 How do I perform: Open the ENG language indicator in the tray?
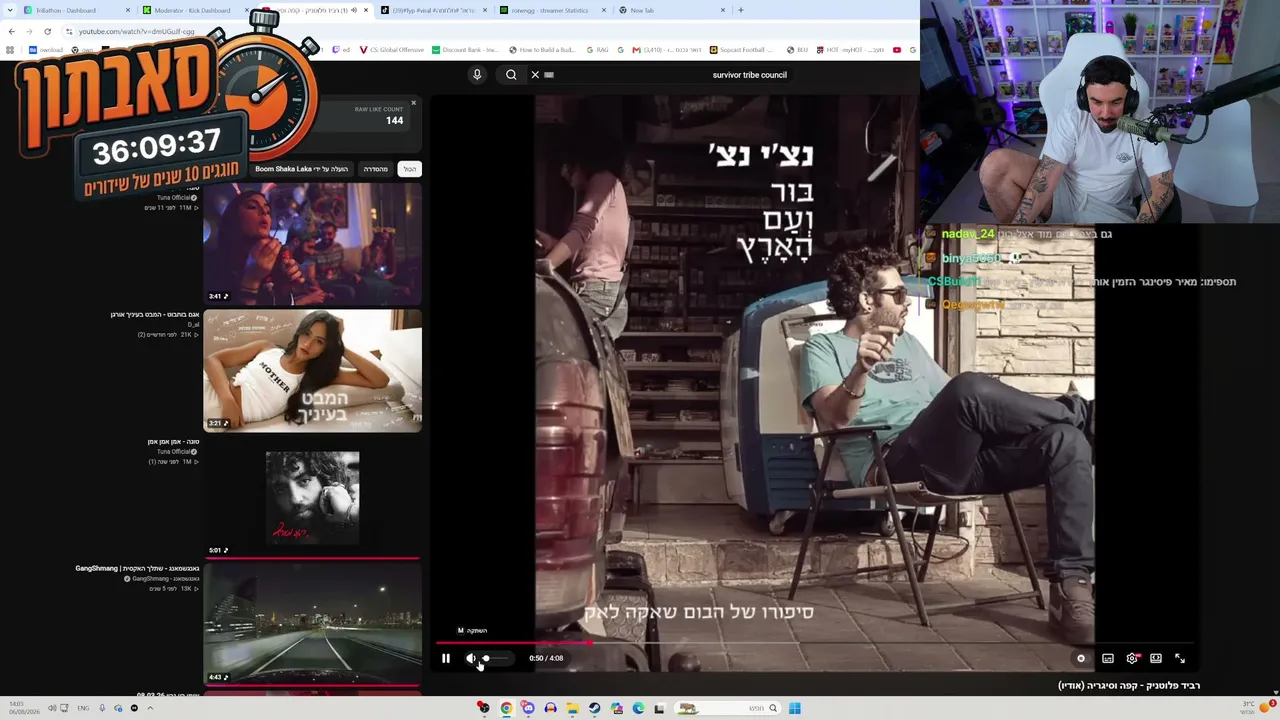(x=83, y=708)
